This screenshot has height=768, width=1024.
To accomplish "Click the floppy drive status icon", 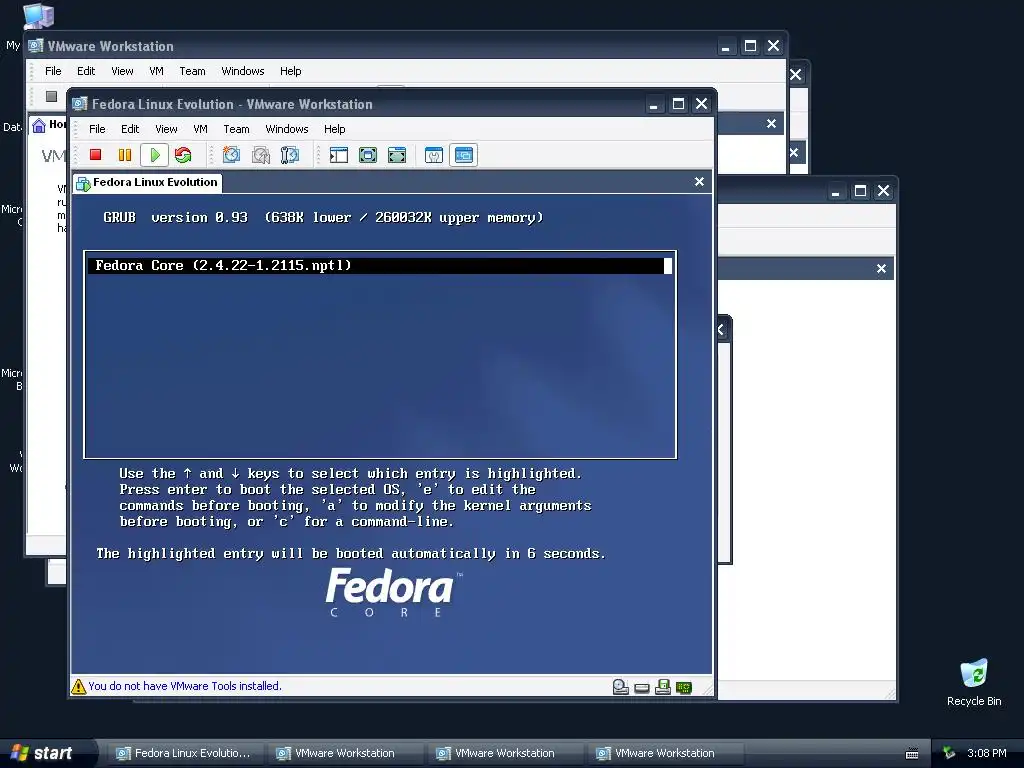I will (x=663, y=686).
